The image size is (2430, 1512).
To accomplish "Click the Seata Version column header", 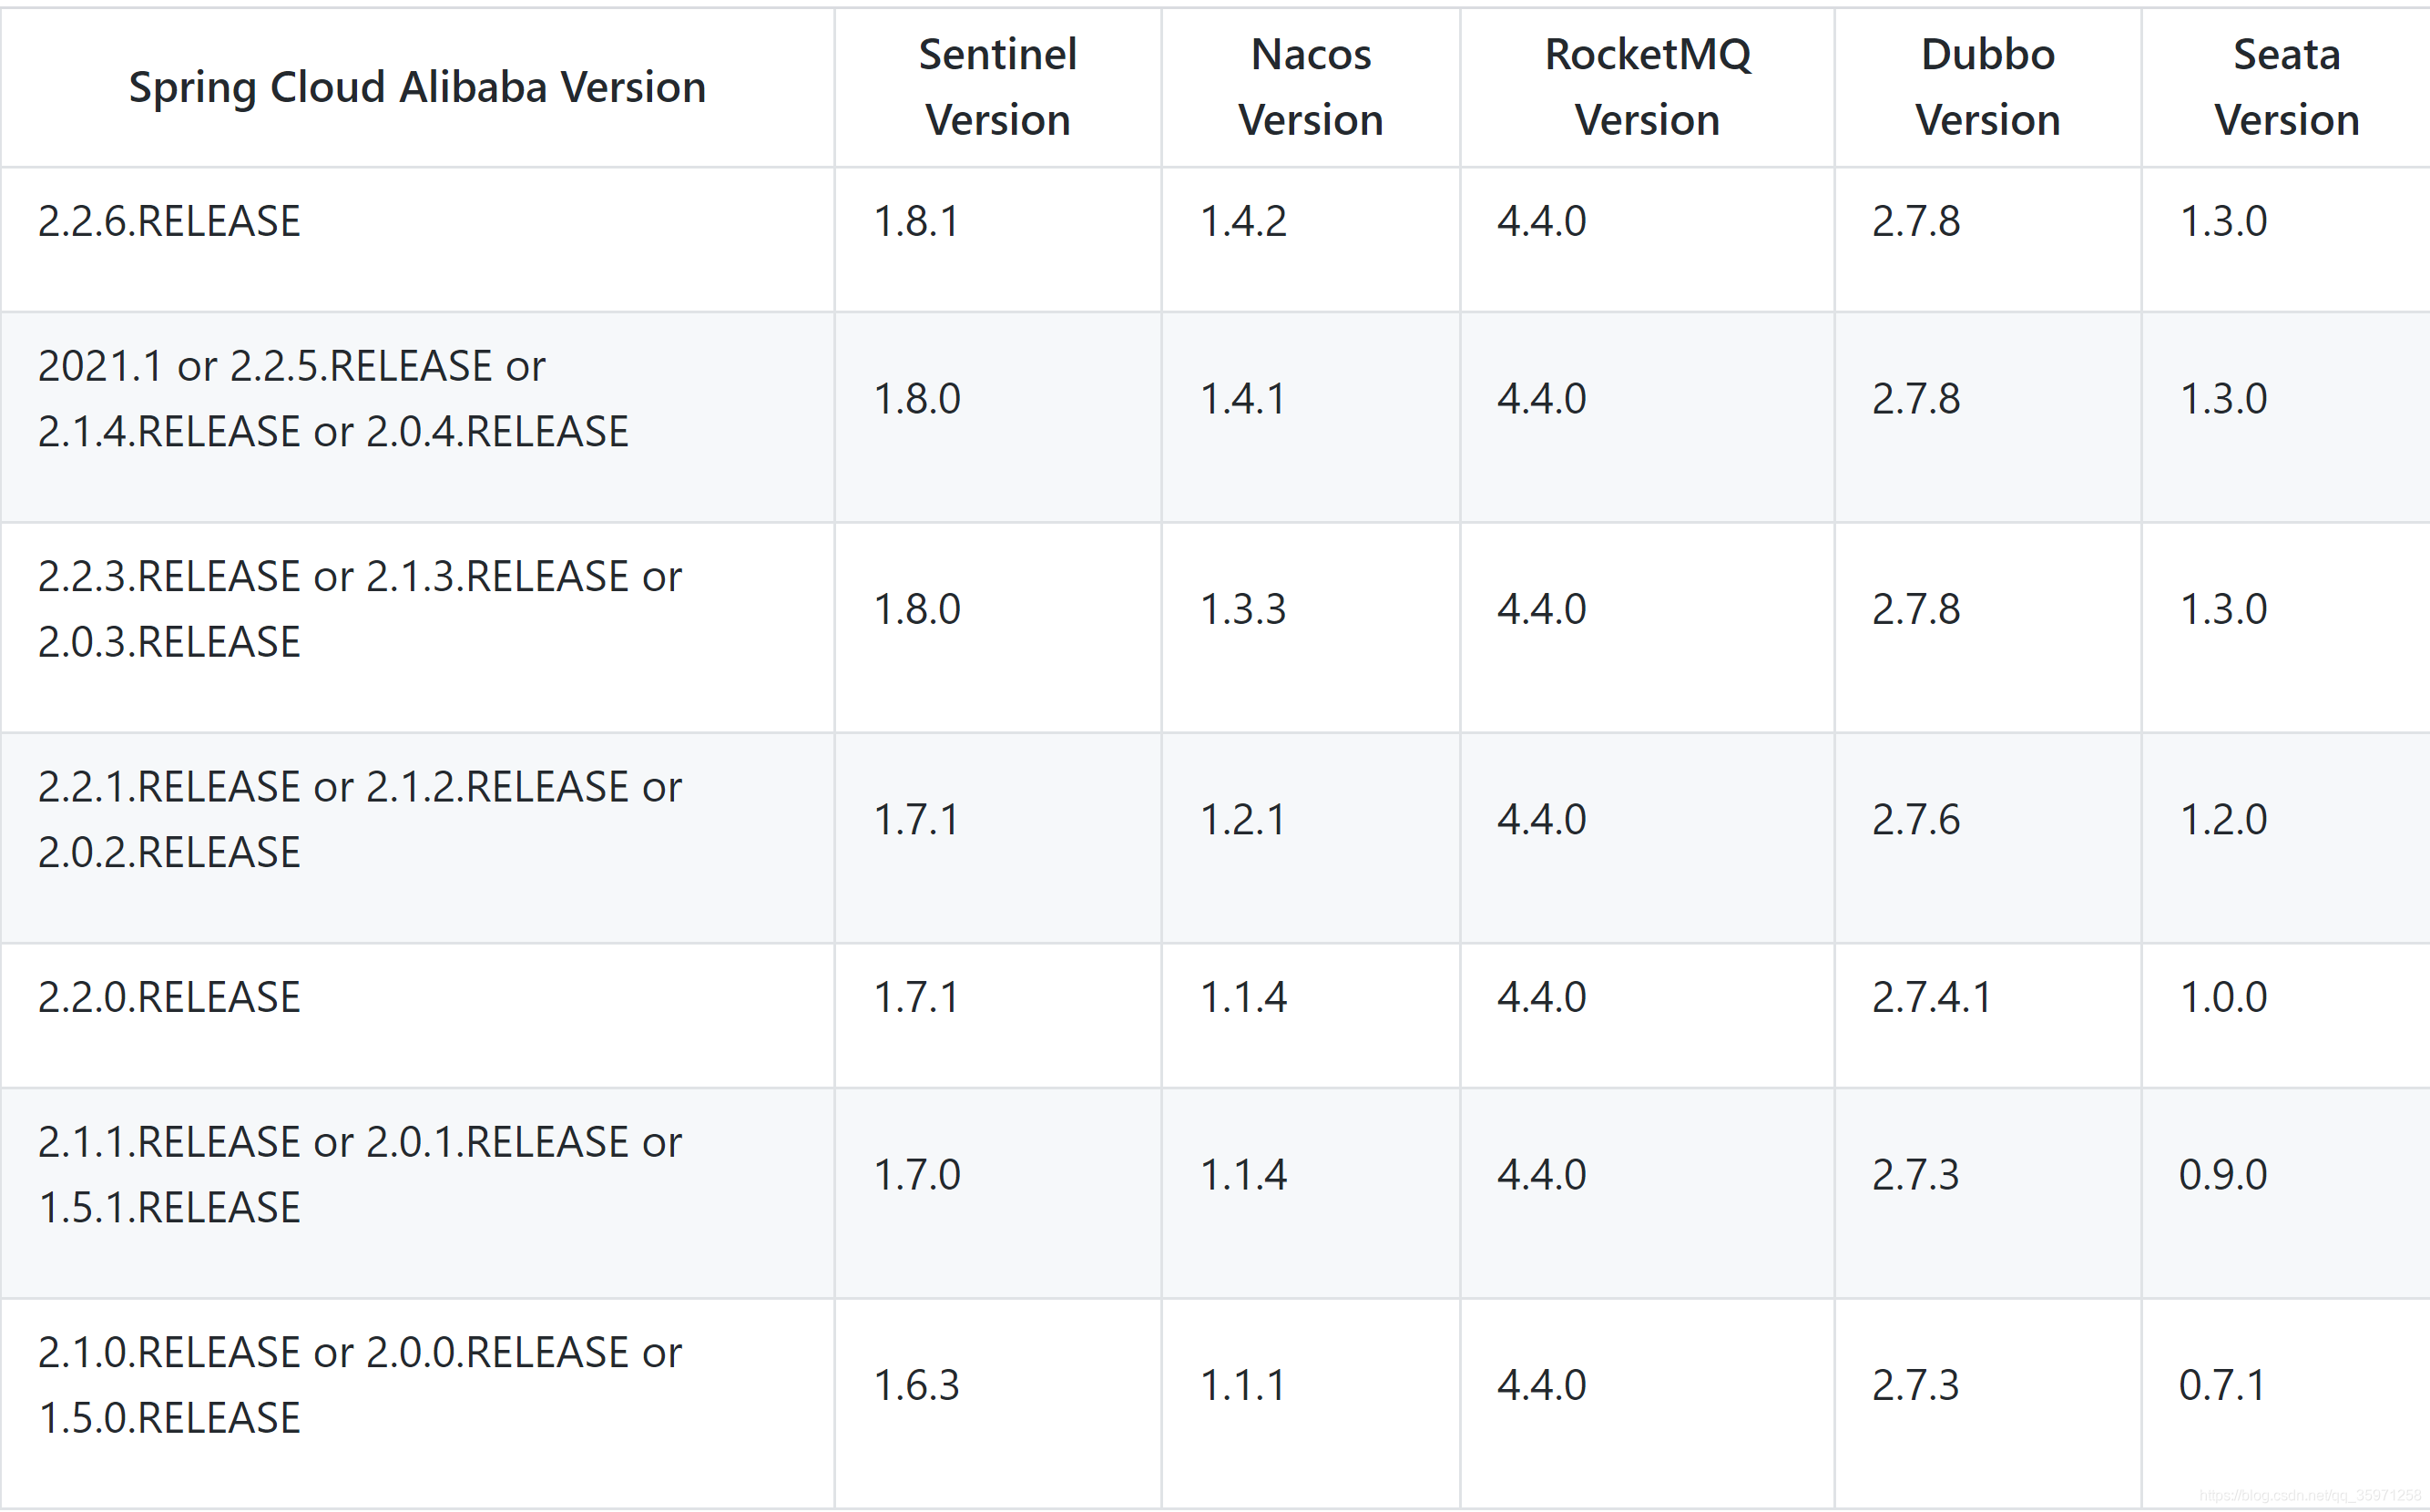I will (2286, 87).
